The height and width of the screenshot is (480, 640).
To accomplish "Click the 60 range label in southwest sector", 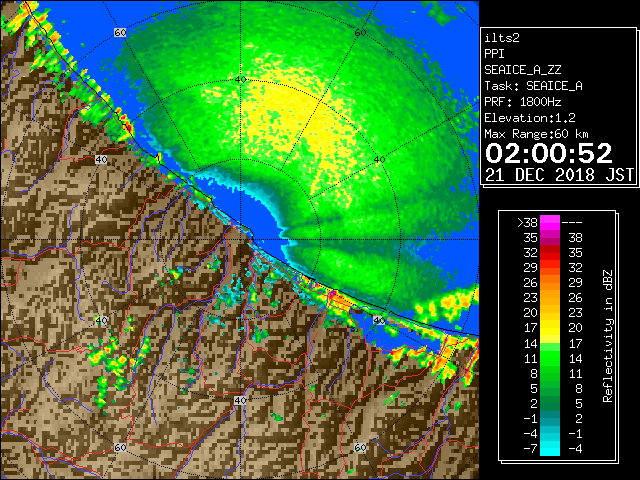I will [120, 447].
